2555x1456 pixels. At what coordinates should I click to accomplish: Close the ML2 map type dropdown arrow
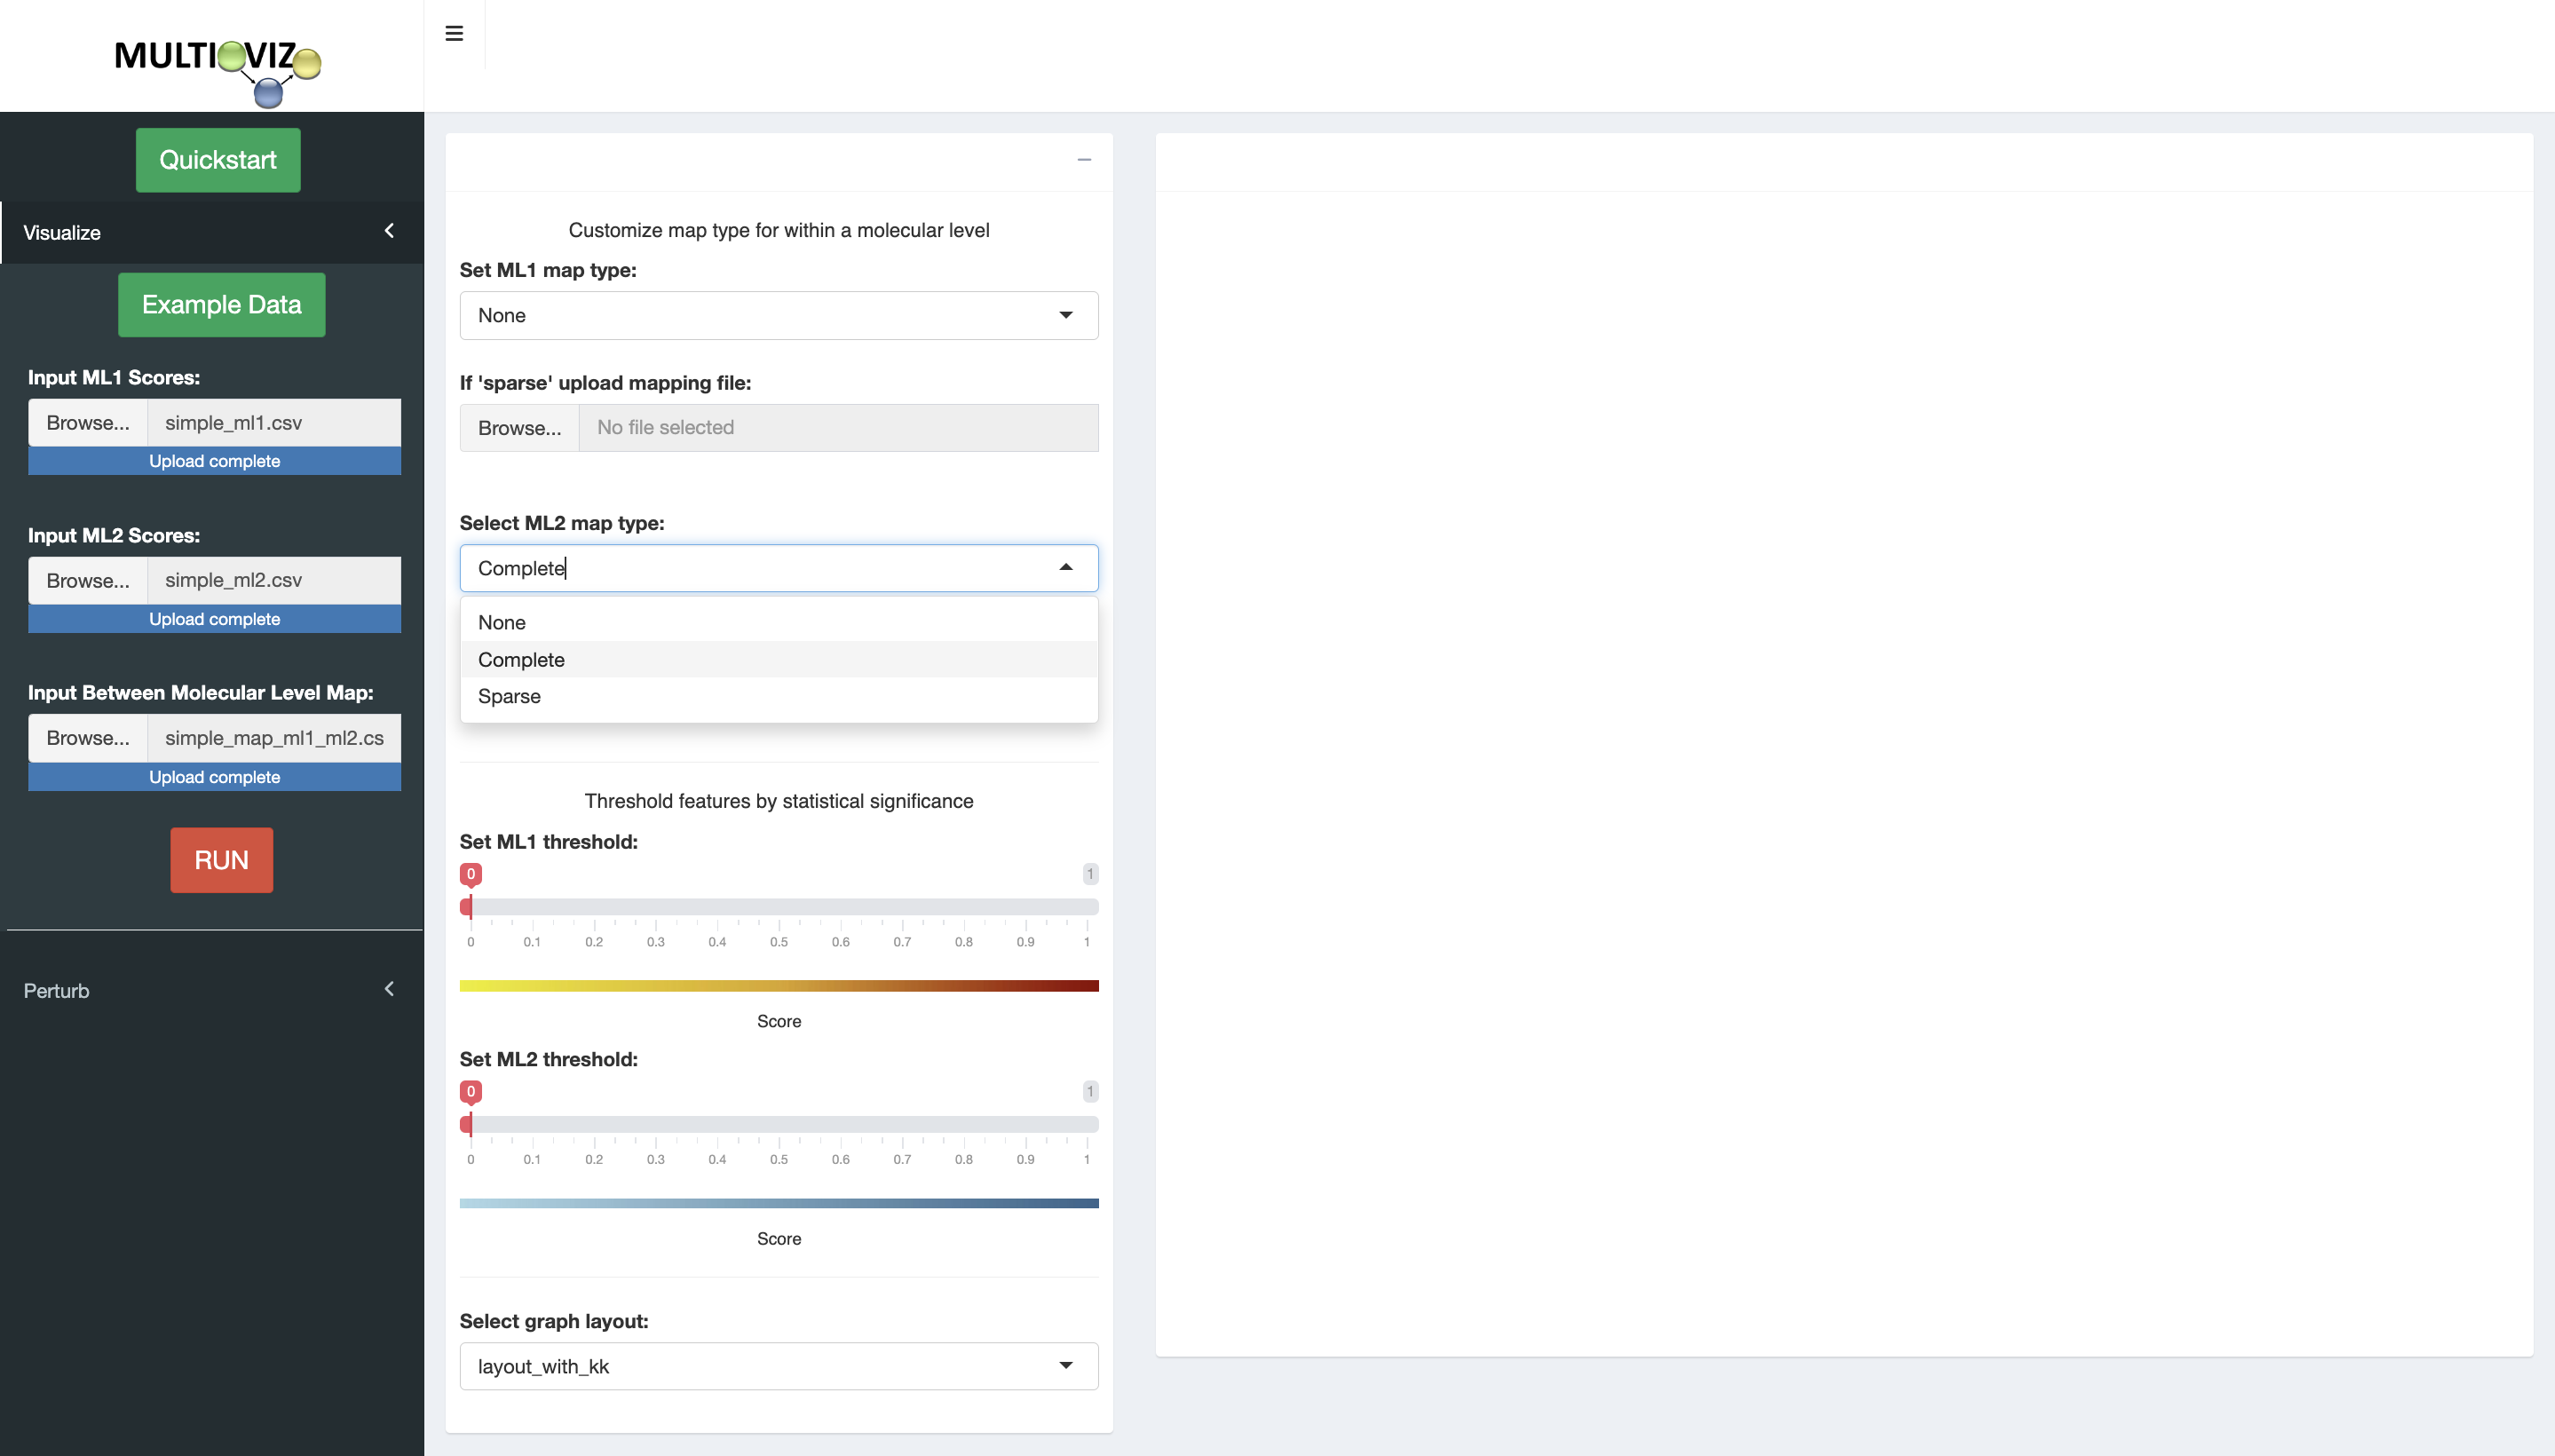pyautogui.click(x=1066, y=567)
